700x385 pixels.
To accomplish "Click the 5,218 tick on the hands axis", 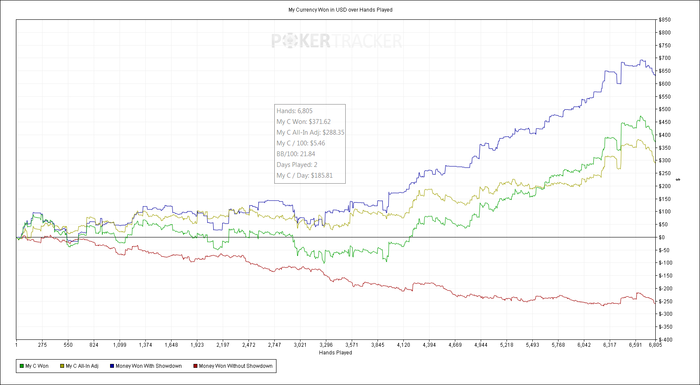I will (506, 345).
